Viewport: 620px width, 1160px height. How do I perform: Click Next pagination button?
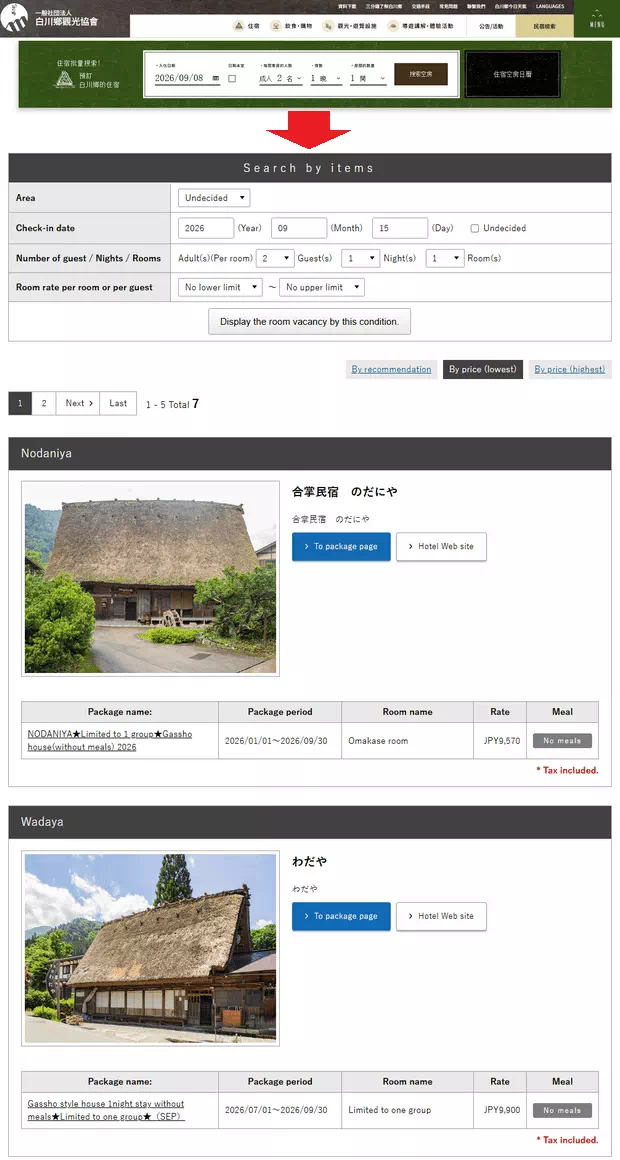click(78, 403)
